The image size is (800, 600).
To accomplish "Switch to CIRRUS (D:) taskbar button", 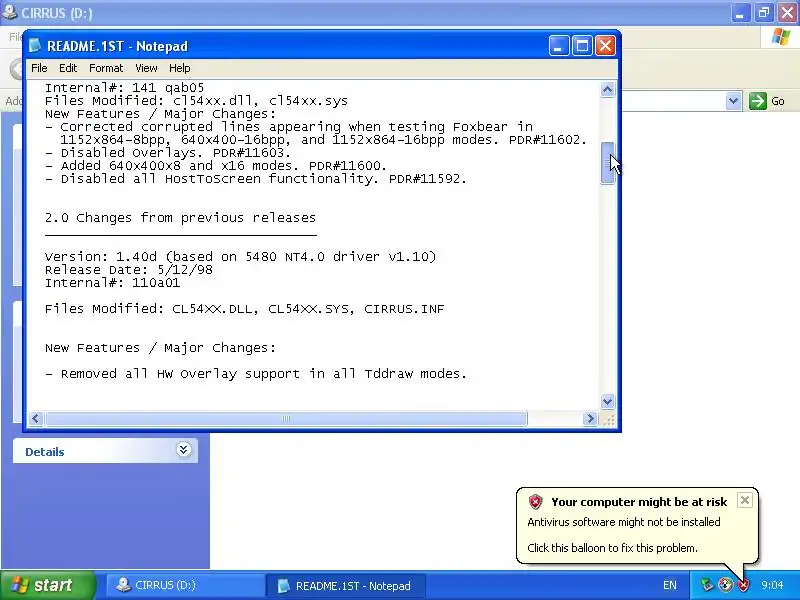I will 184,585.
